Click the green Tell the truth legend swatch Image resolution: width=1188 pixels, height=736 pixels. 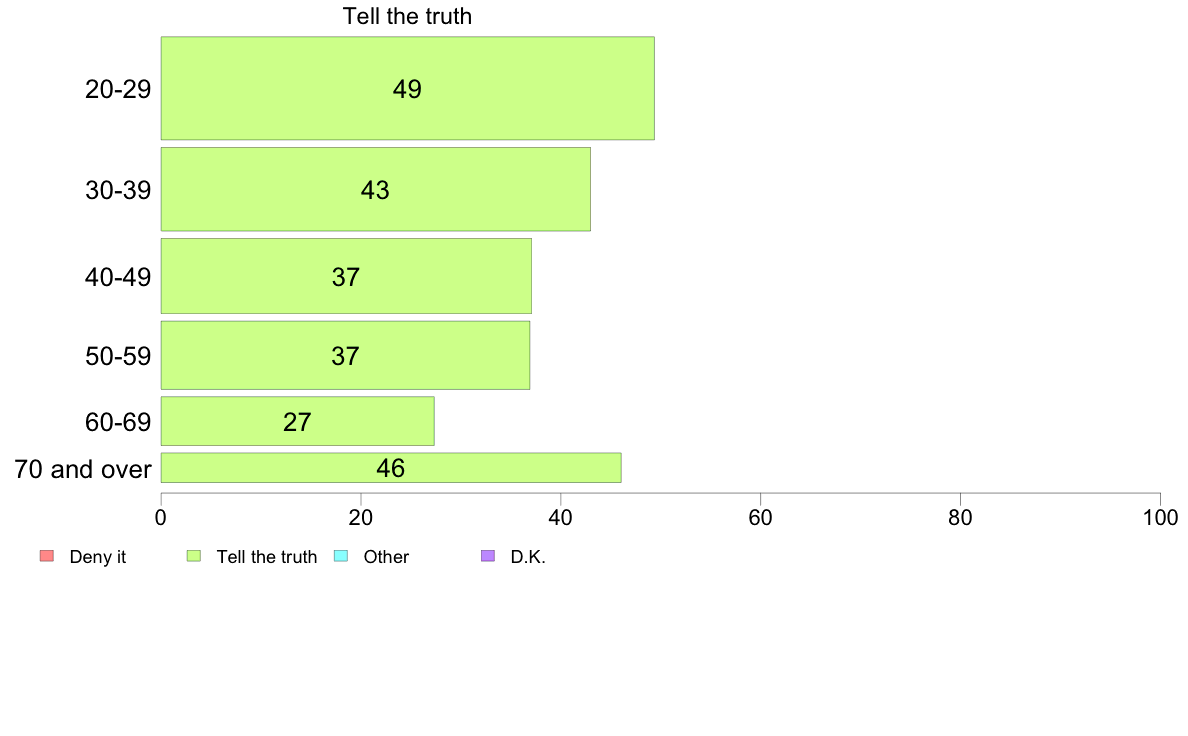pos(194,556)
